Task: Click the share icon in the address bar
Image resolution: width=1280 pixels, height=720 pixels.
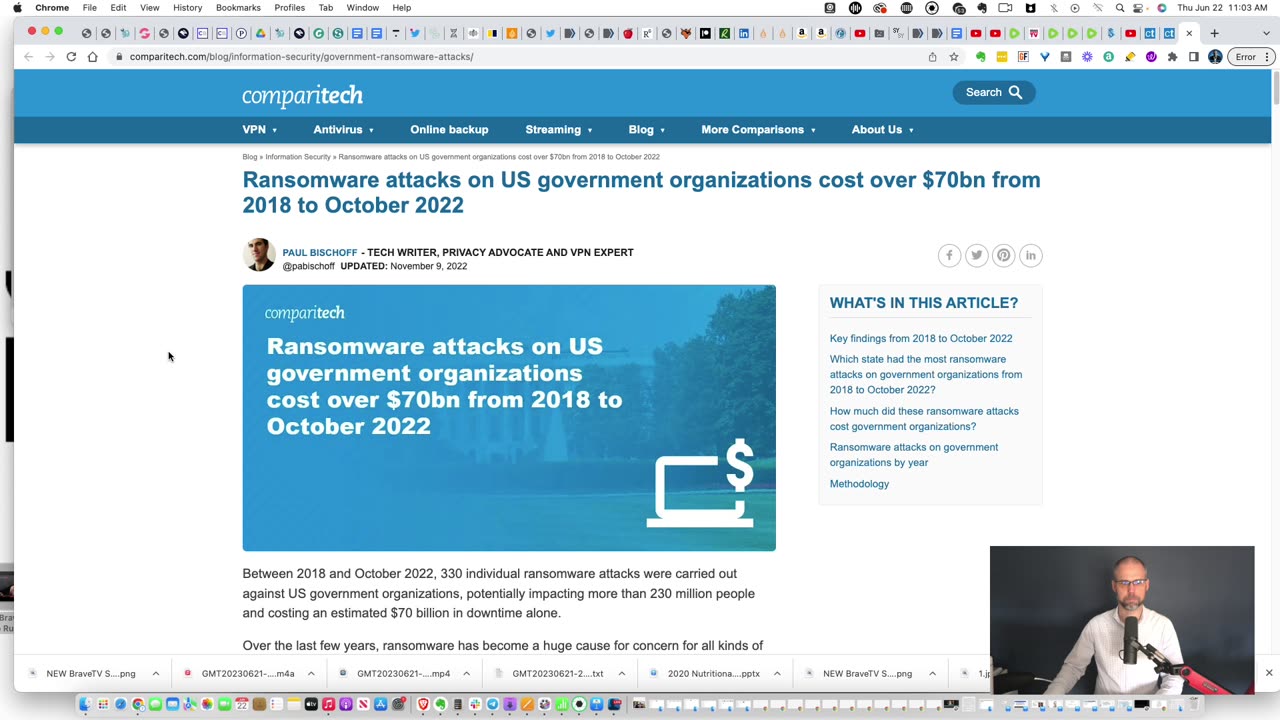Action: (x=932, y=57)
